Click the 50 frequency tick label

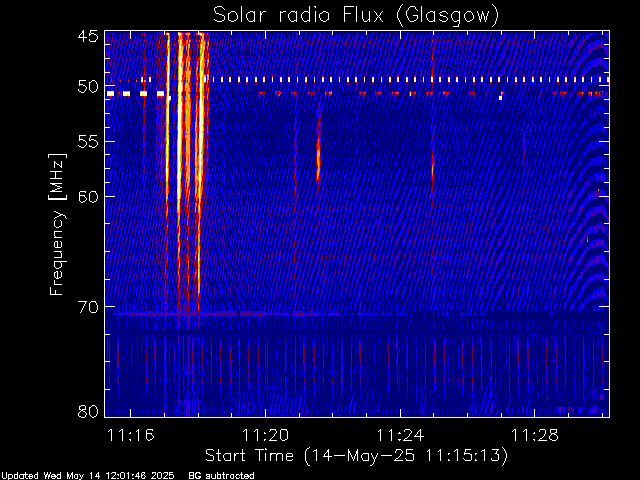point(88,87)
